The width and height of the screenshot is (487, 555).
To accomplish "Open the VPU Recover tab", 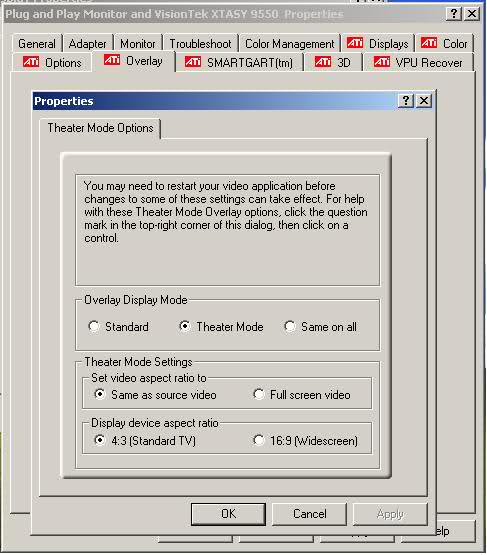I will click(x=418, y=63).
